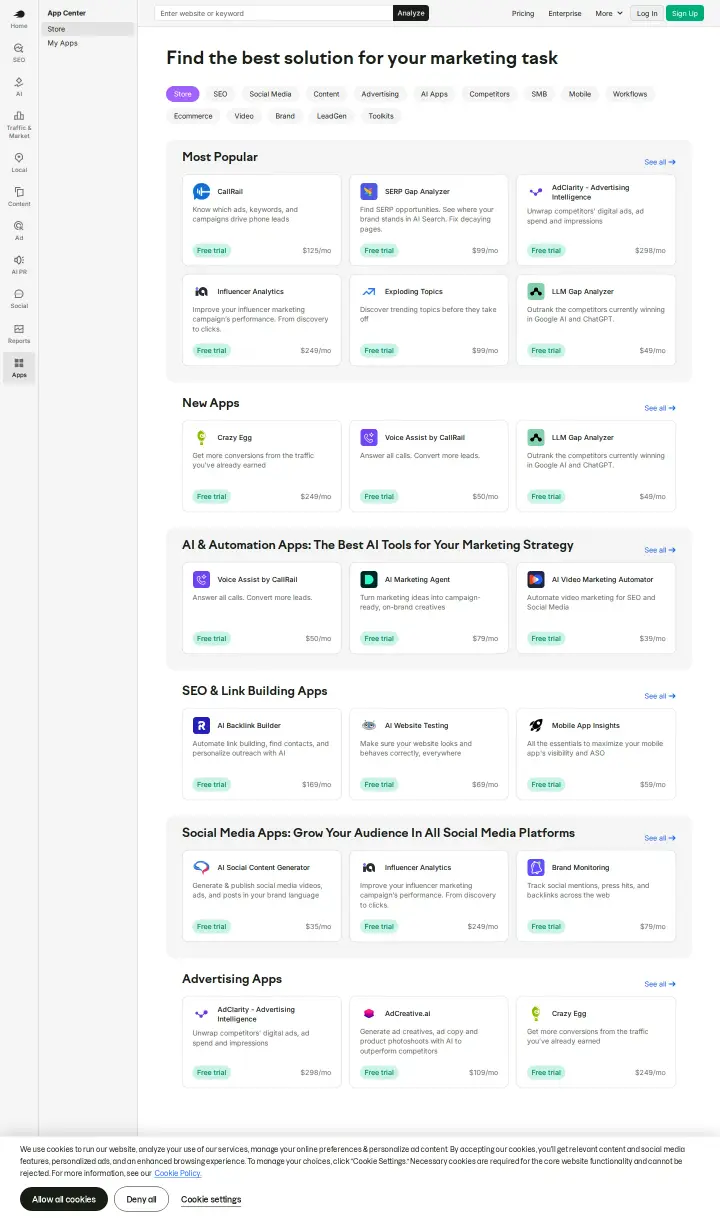Click AI Social Content Generator icon

tap(201, 867)
